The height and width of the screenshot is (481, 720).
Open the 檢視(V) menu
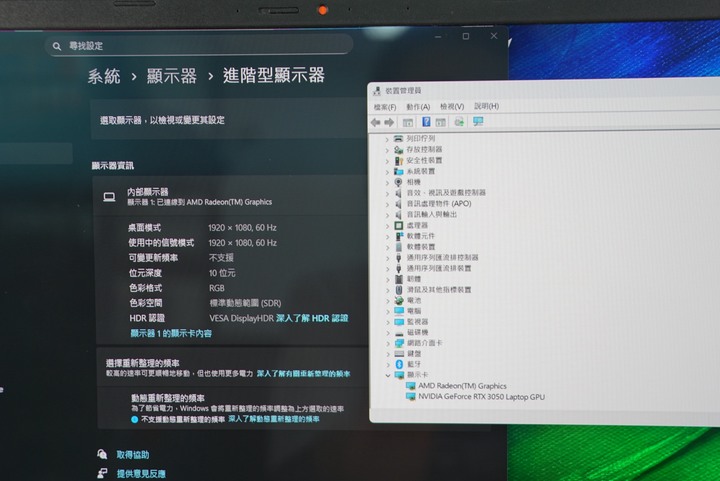click(x=452, y=106)
